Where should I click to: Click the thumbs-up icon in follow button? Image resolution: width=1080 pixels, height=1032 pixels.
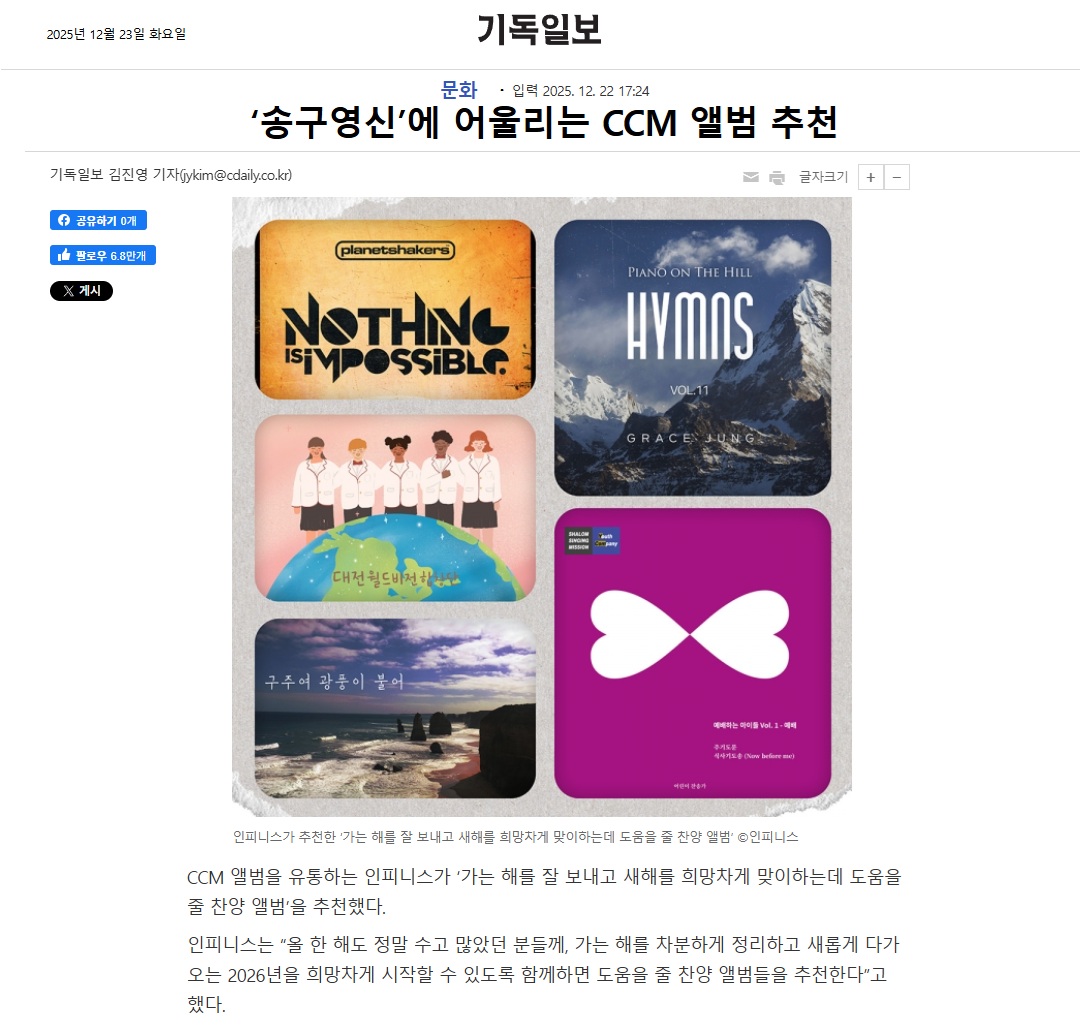[x=64, y=255]
